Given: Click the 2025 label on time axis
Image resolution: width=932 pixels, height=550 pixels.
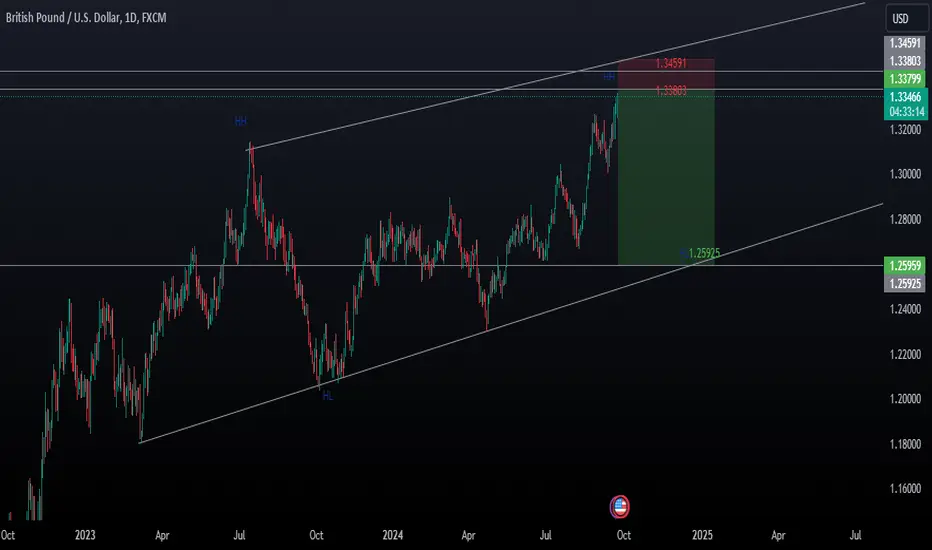Looking at the screenshot, I should pos(702,535).
